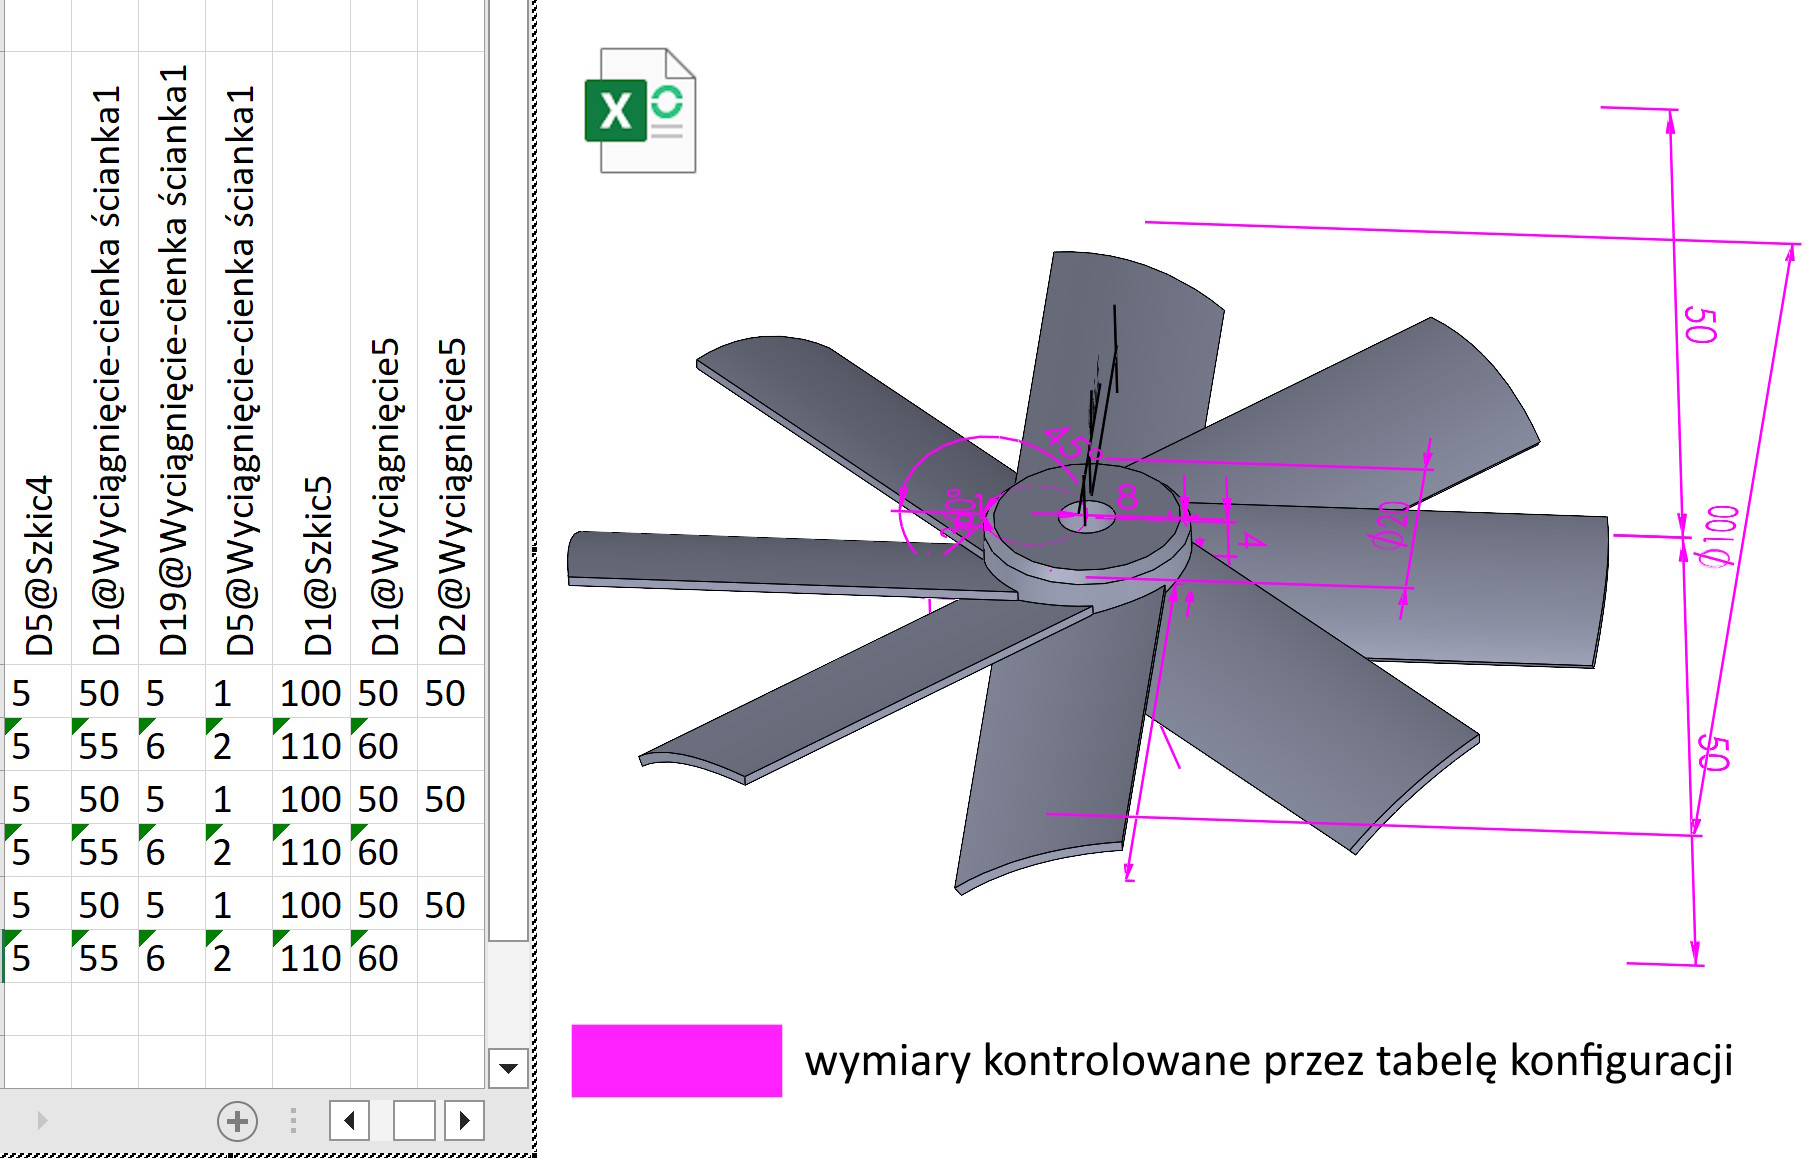Click the horizontal scroll left arrow
The width and height of the screenshot is (1808, 1162).
click(x=349, y=1121)
